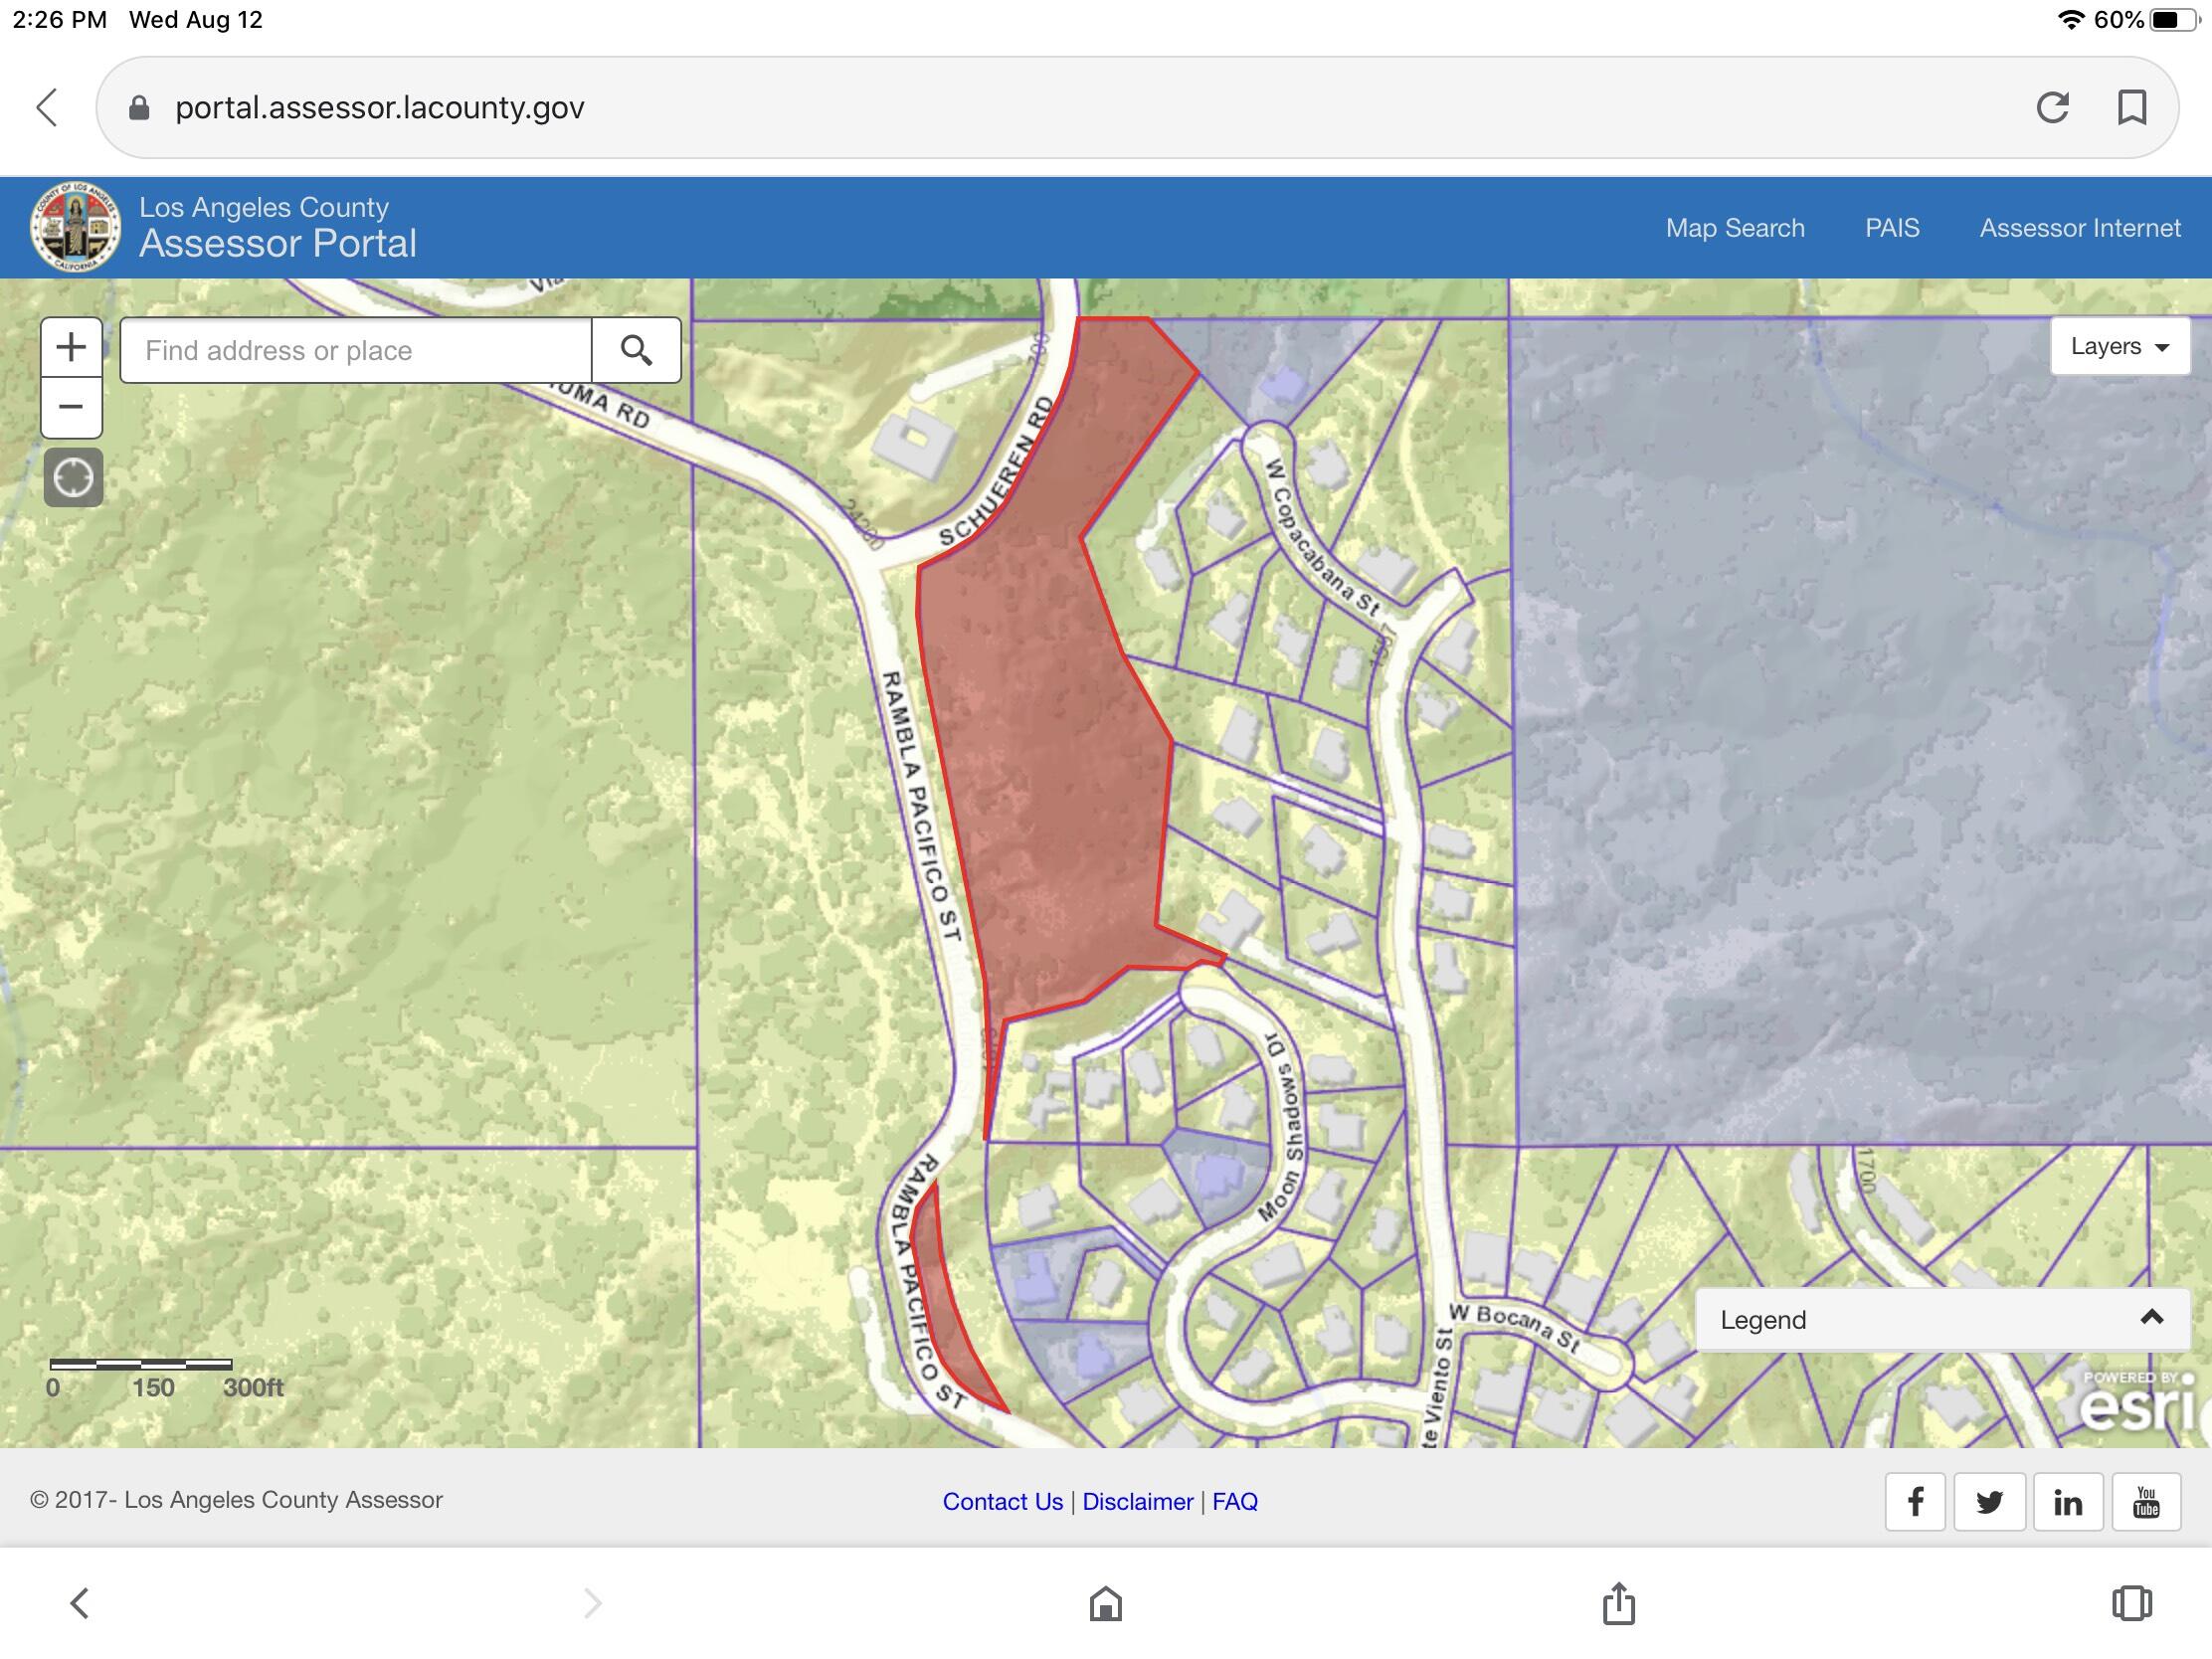Focus the Find address or place field
2212x1659 pixels.
click(x=356, y=350)
